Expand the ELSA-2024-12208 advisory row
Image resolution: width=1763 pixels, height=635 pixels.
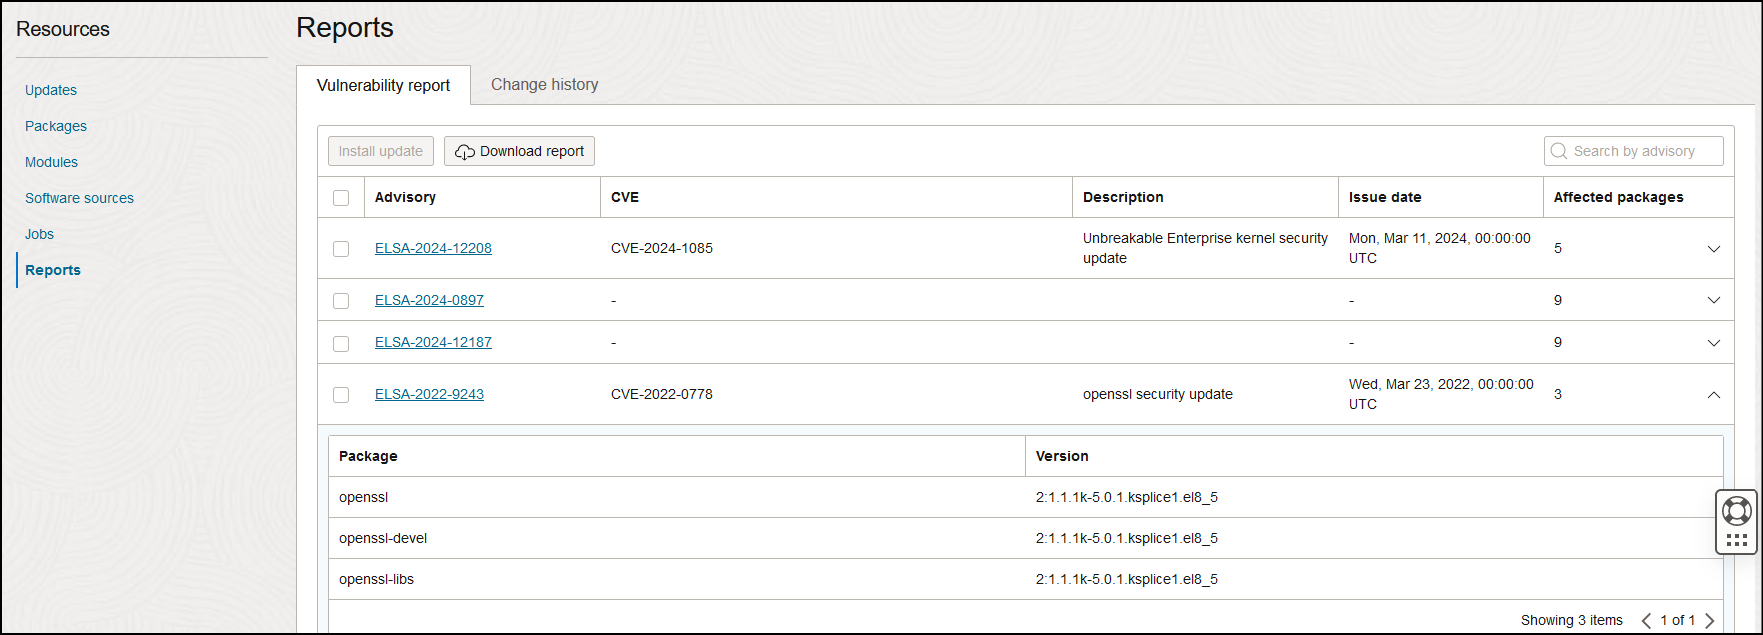1713,249
